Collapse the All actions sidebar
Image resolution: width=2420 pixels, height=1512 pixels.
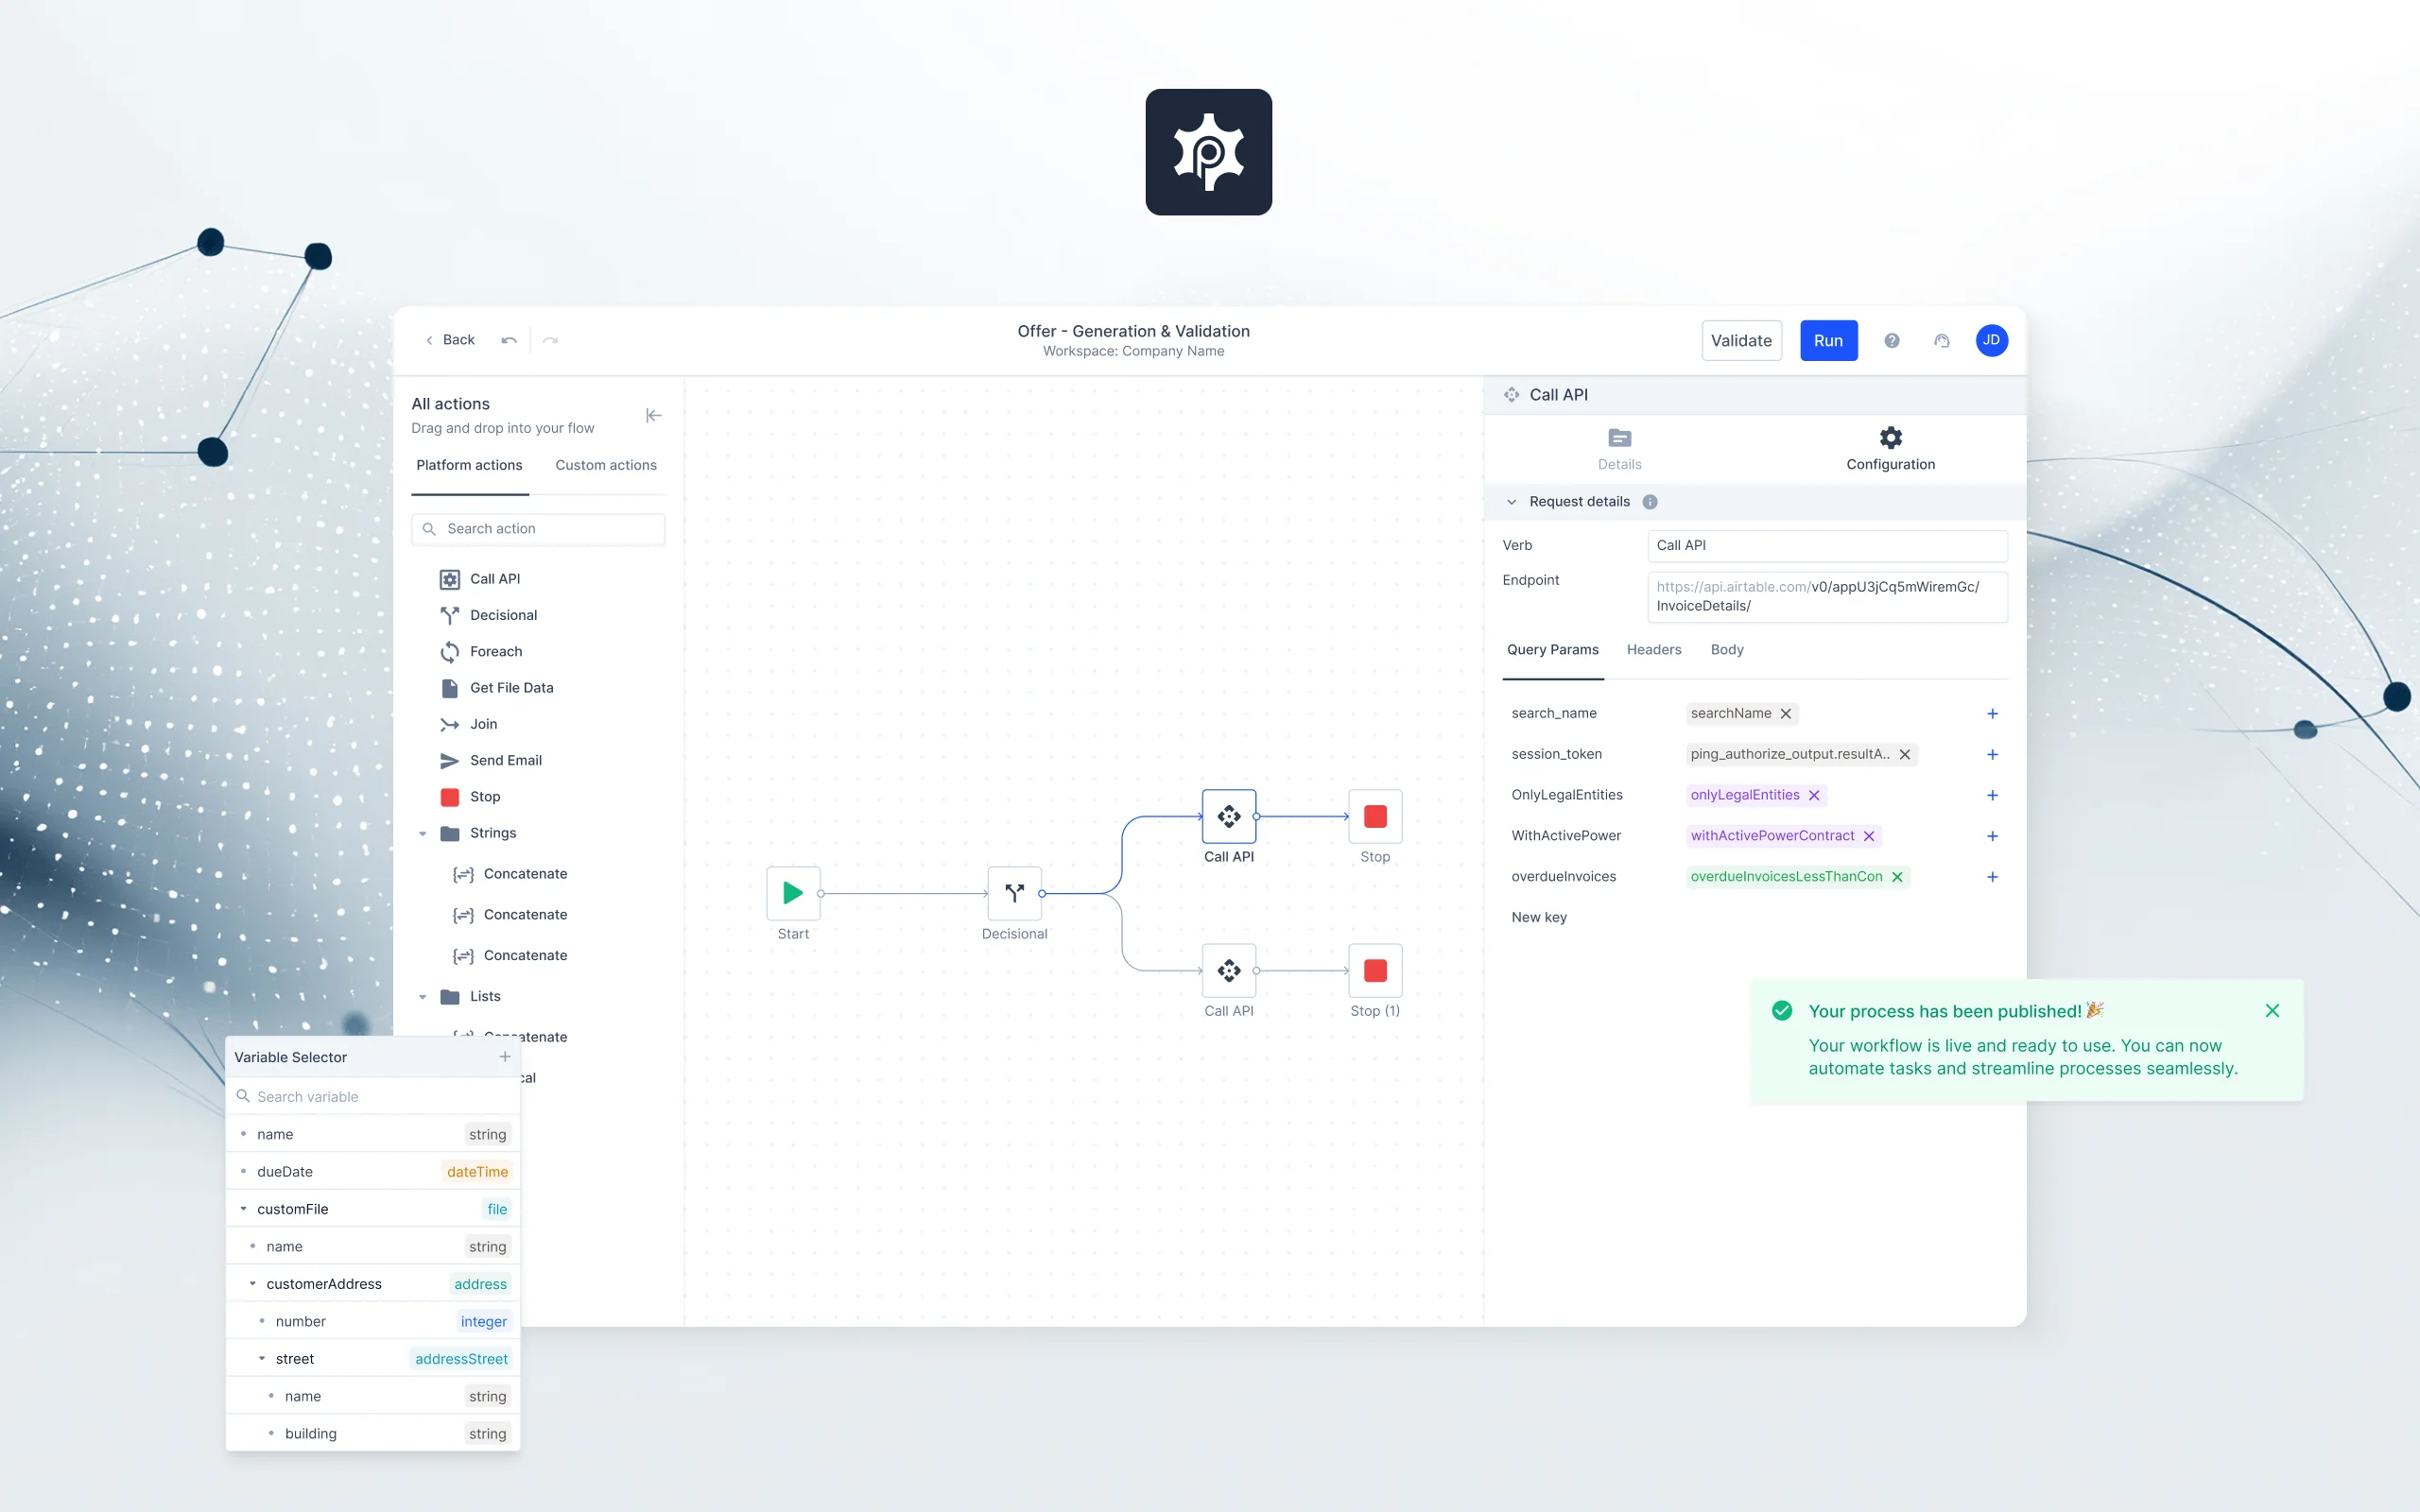pyautogui.click(x=653, y=415)
